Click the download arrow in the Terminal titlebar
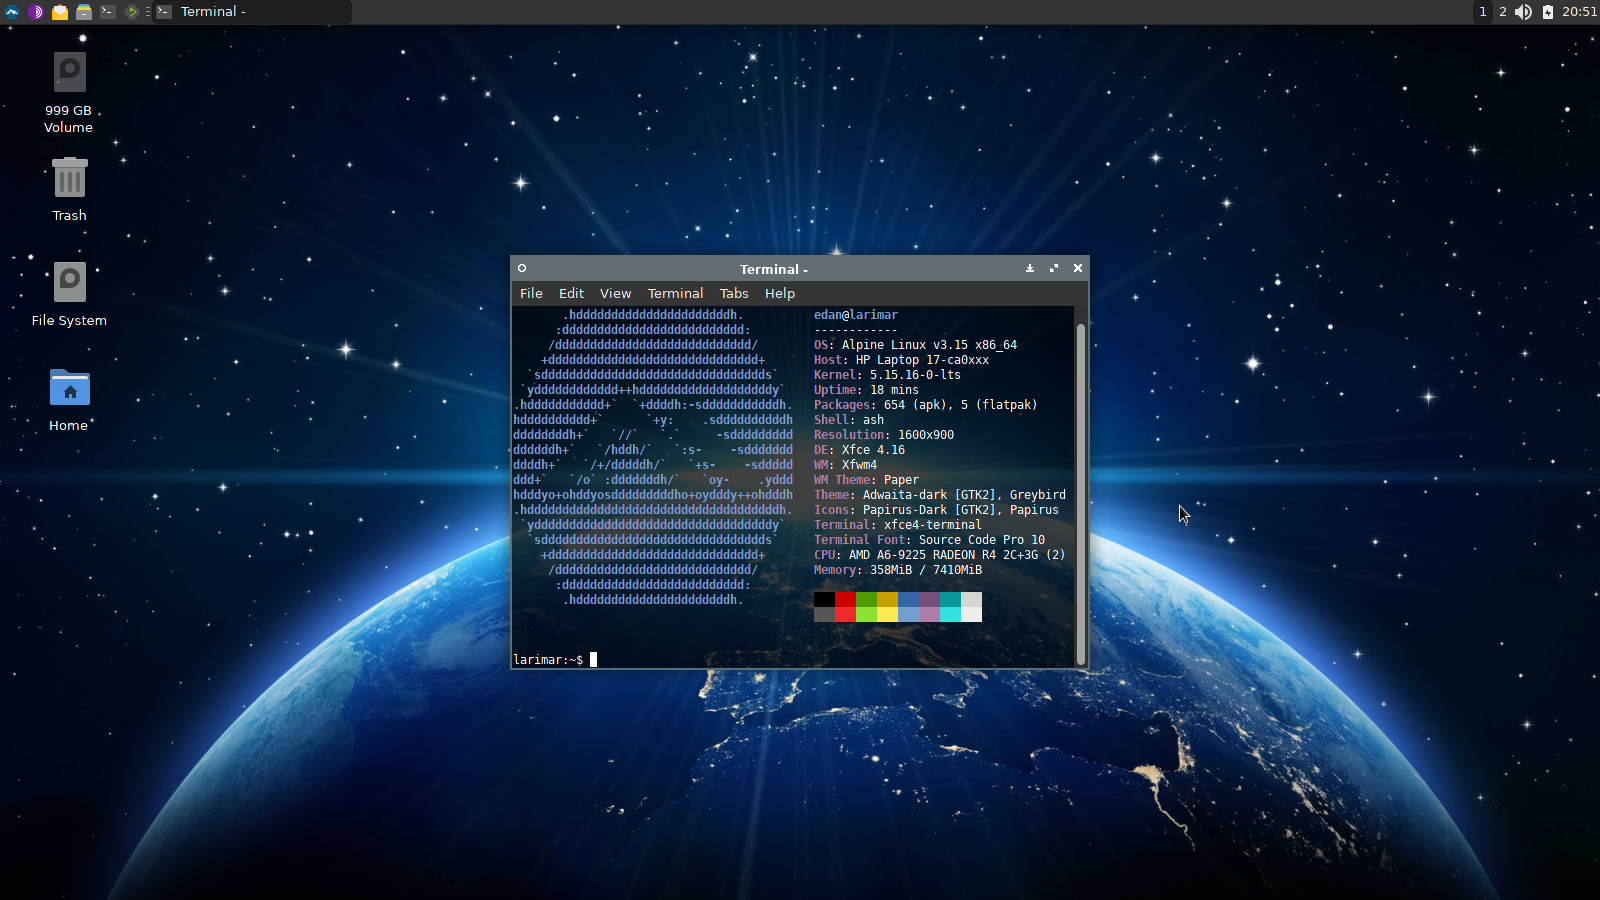The image size is (1600, 900). coord(1030,268)
